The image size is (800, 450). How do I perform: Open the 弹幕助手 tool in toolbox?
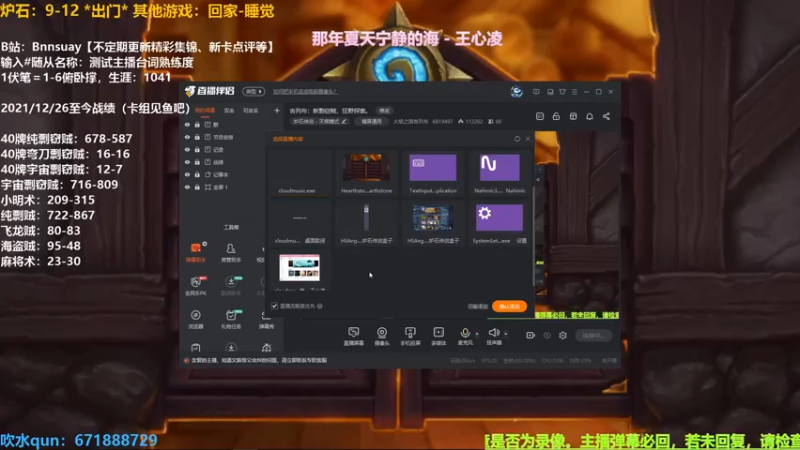pos(195,252)
